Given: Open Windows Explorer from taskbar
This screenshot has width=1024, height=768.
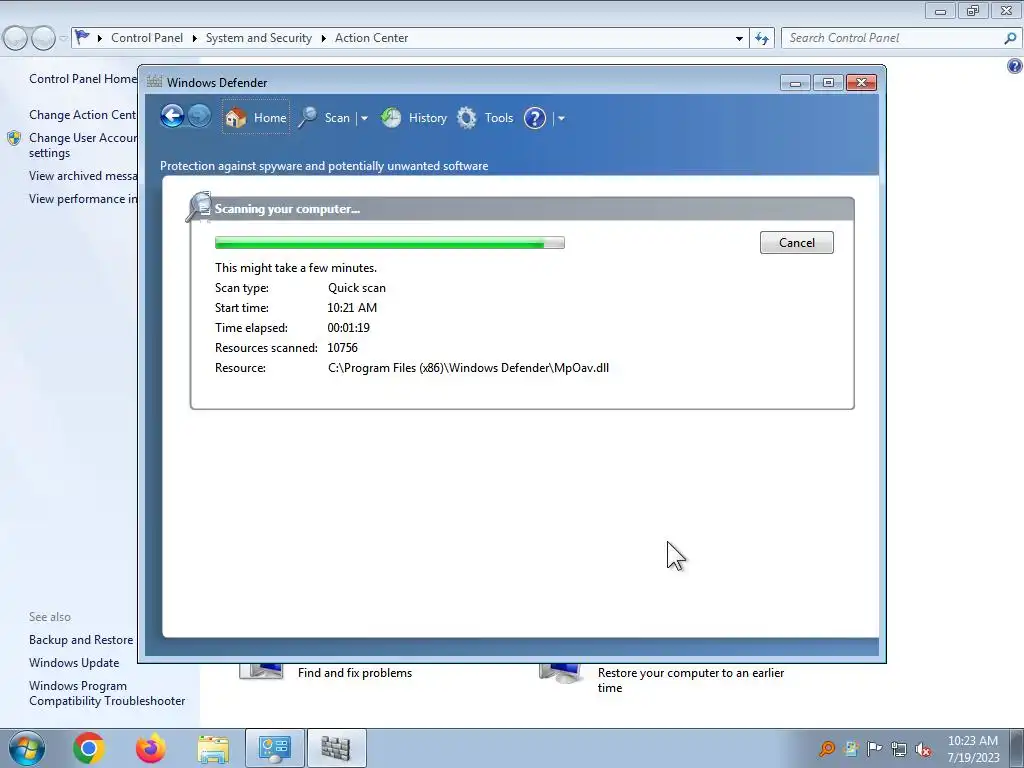Looking at the screenshot, I should 213,749.
